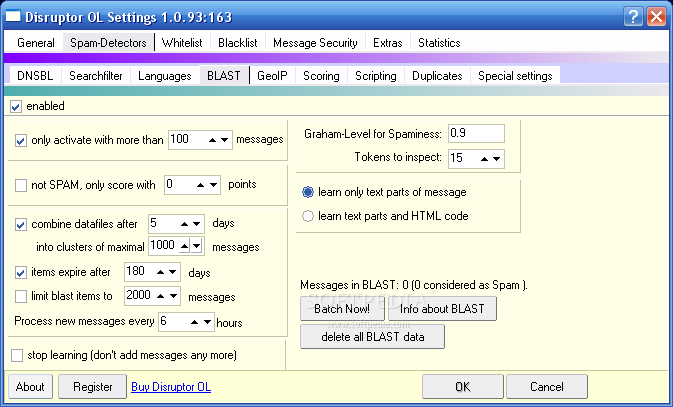Click the Register button

(x=92, y=386)
